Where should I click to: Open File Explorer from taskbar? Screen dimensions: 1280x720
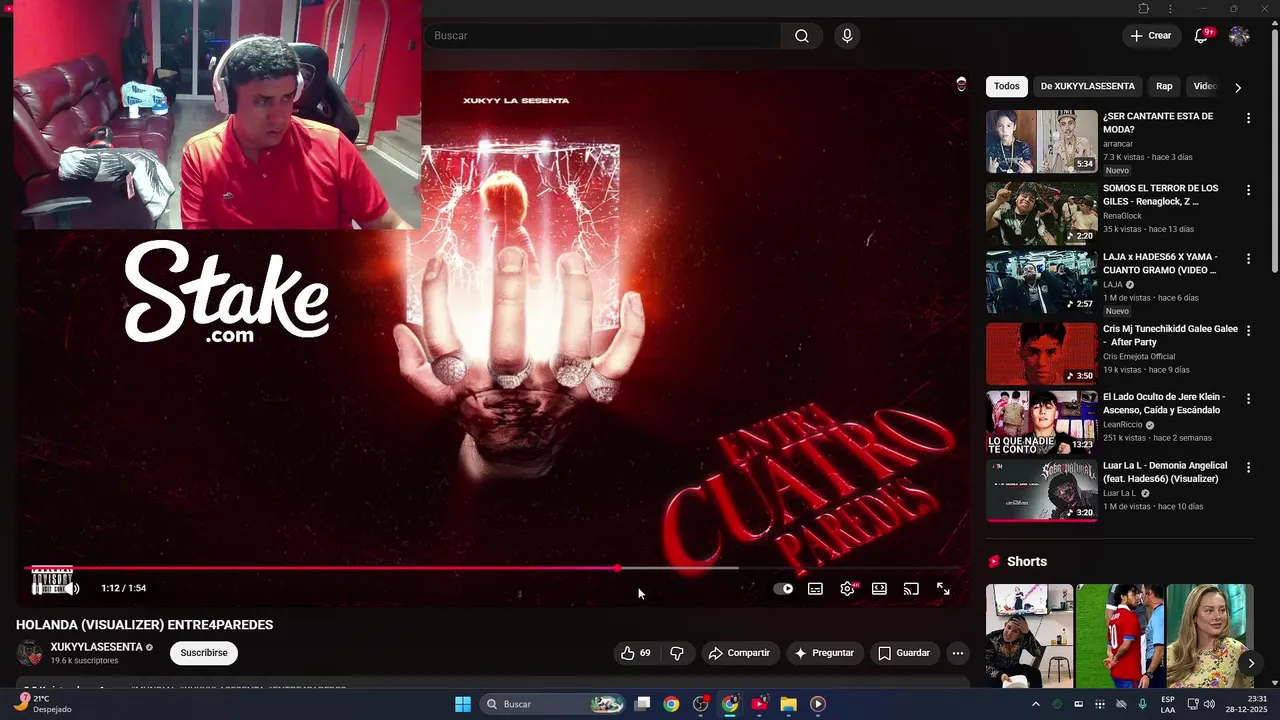(788, 704)
